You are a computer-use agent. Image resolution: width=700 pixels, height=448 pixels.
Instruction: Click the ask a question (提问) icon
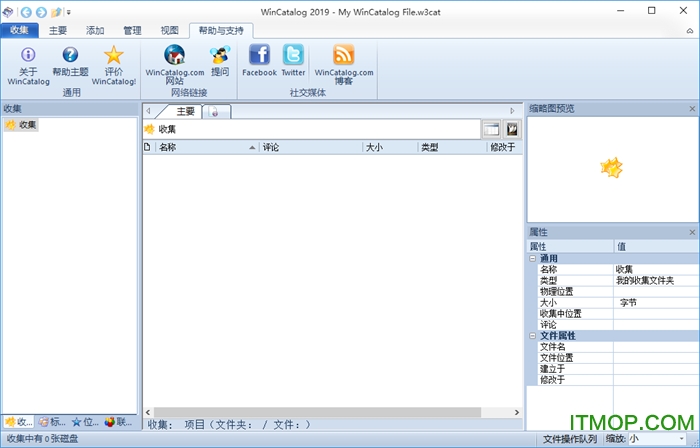pyautogui.click(x=220, y=55)
